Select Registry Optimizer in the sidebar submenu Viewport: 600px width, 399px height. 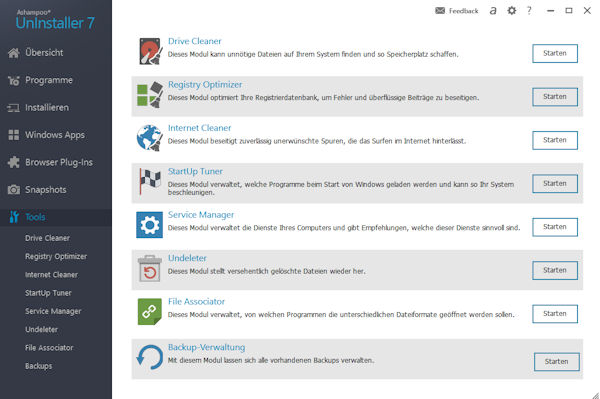(x=56, y=256)
